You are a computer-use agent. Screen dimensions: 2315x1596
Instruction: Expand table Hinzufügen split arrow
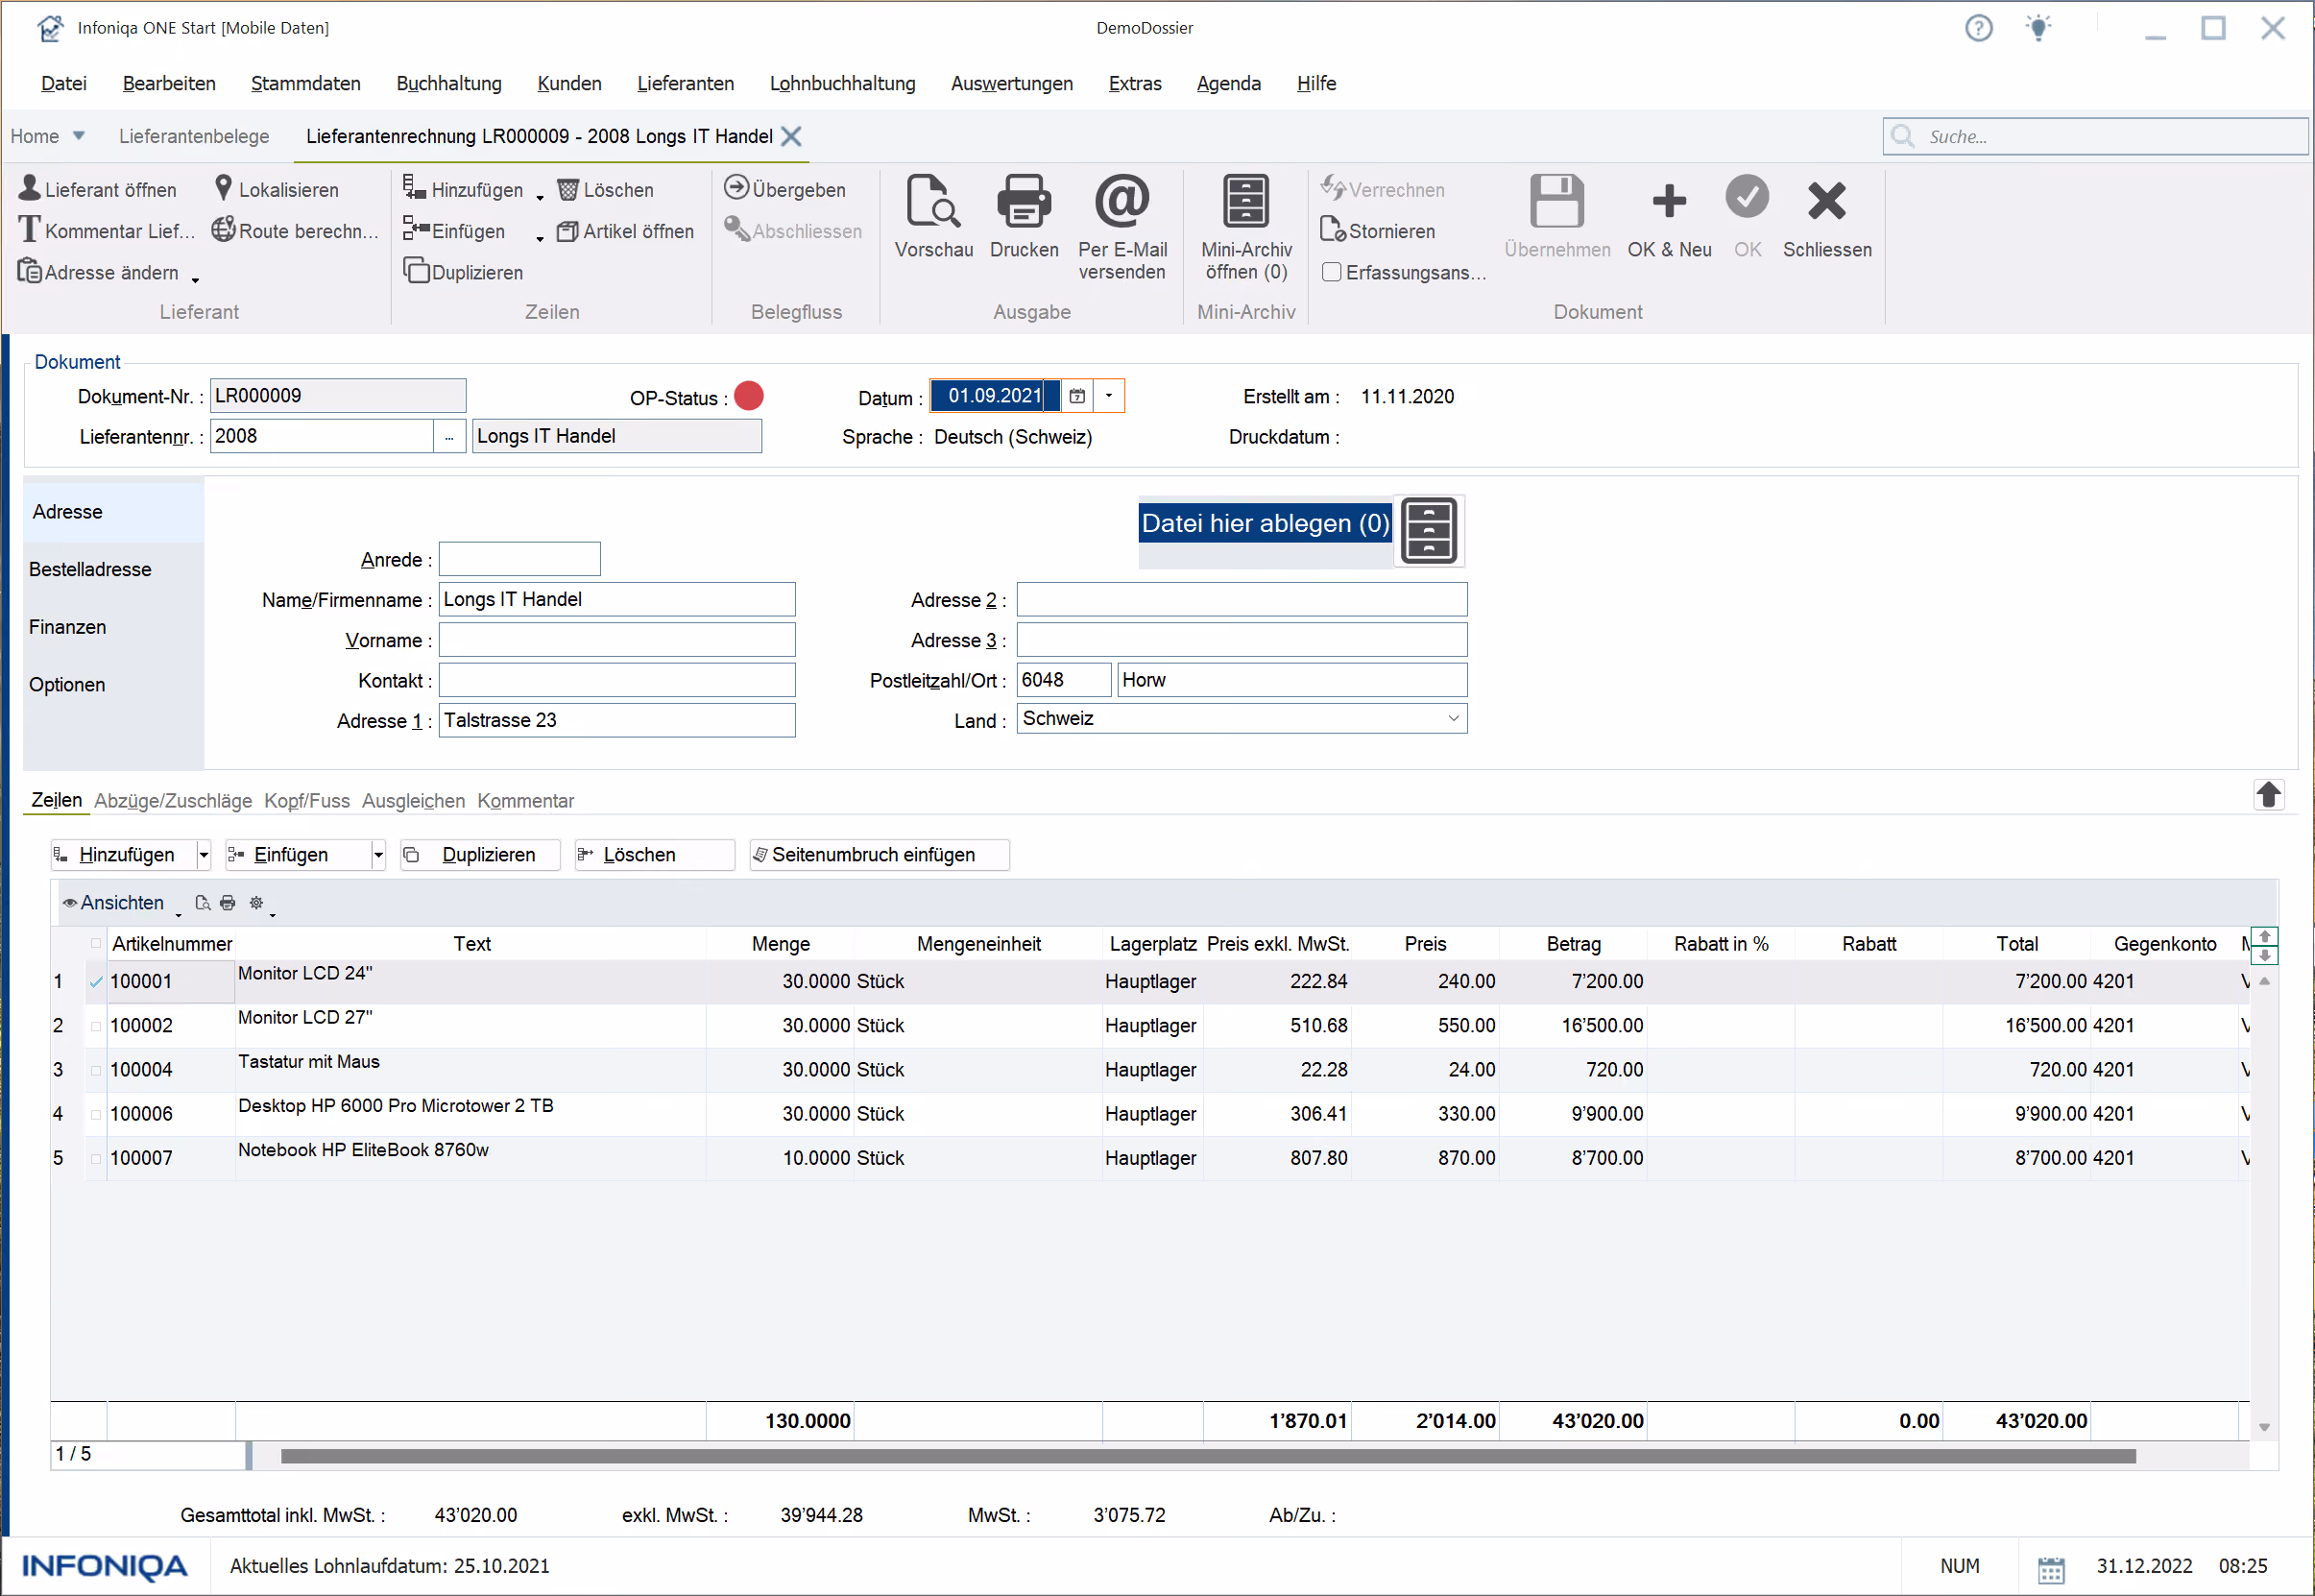[x=204, y=855]
